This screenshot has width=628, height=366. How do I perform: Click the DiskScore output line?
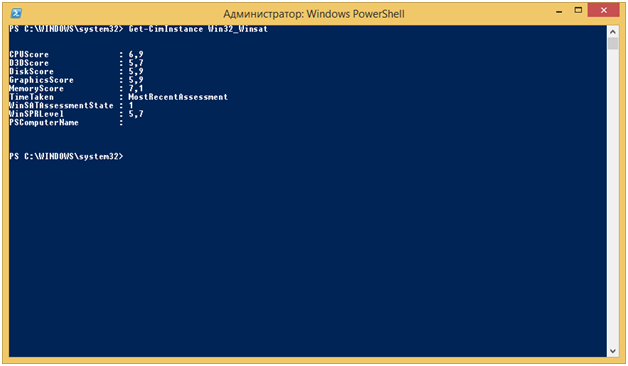click(x=76, y=71)
